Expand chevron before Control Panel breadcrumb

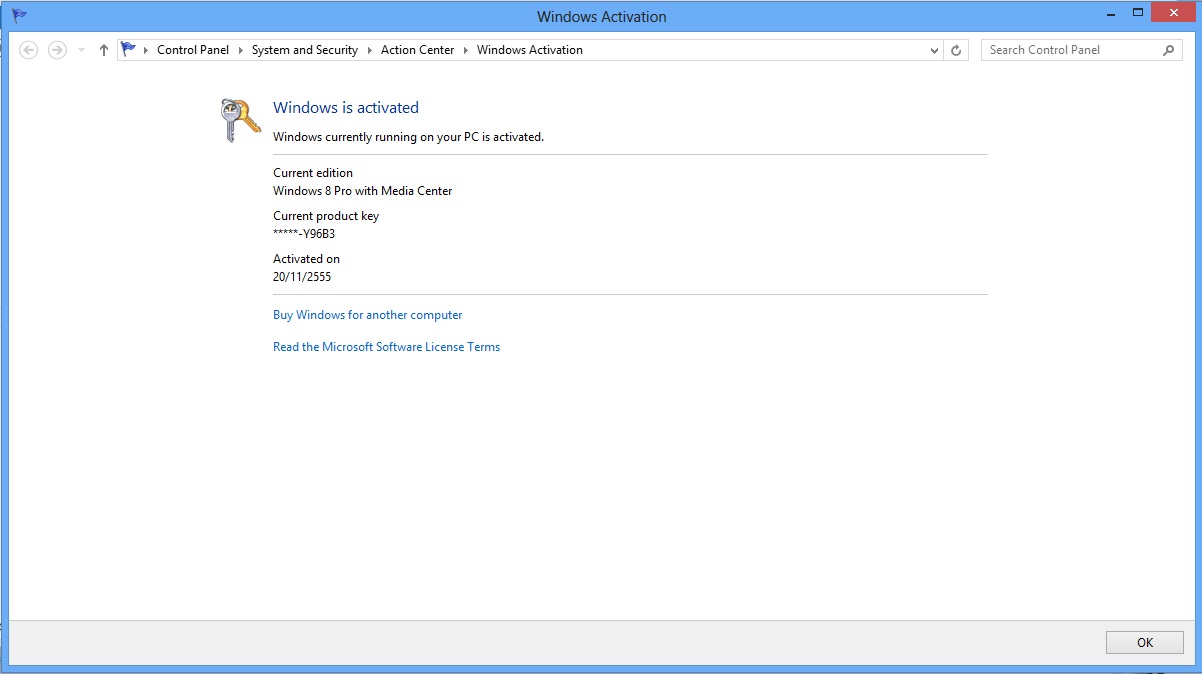point(146,50)
